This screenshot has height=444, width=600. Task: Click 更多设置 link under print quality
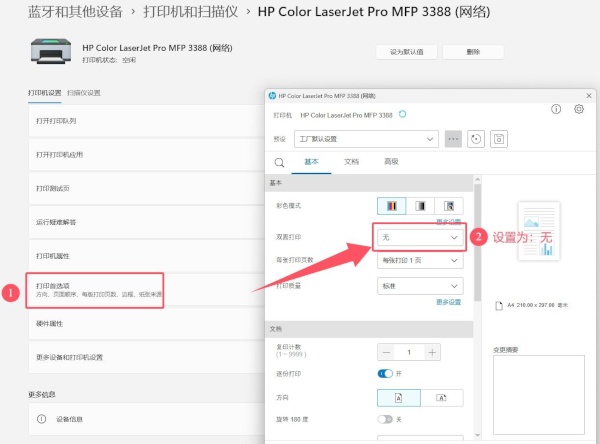(x=448, y=302)
